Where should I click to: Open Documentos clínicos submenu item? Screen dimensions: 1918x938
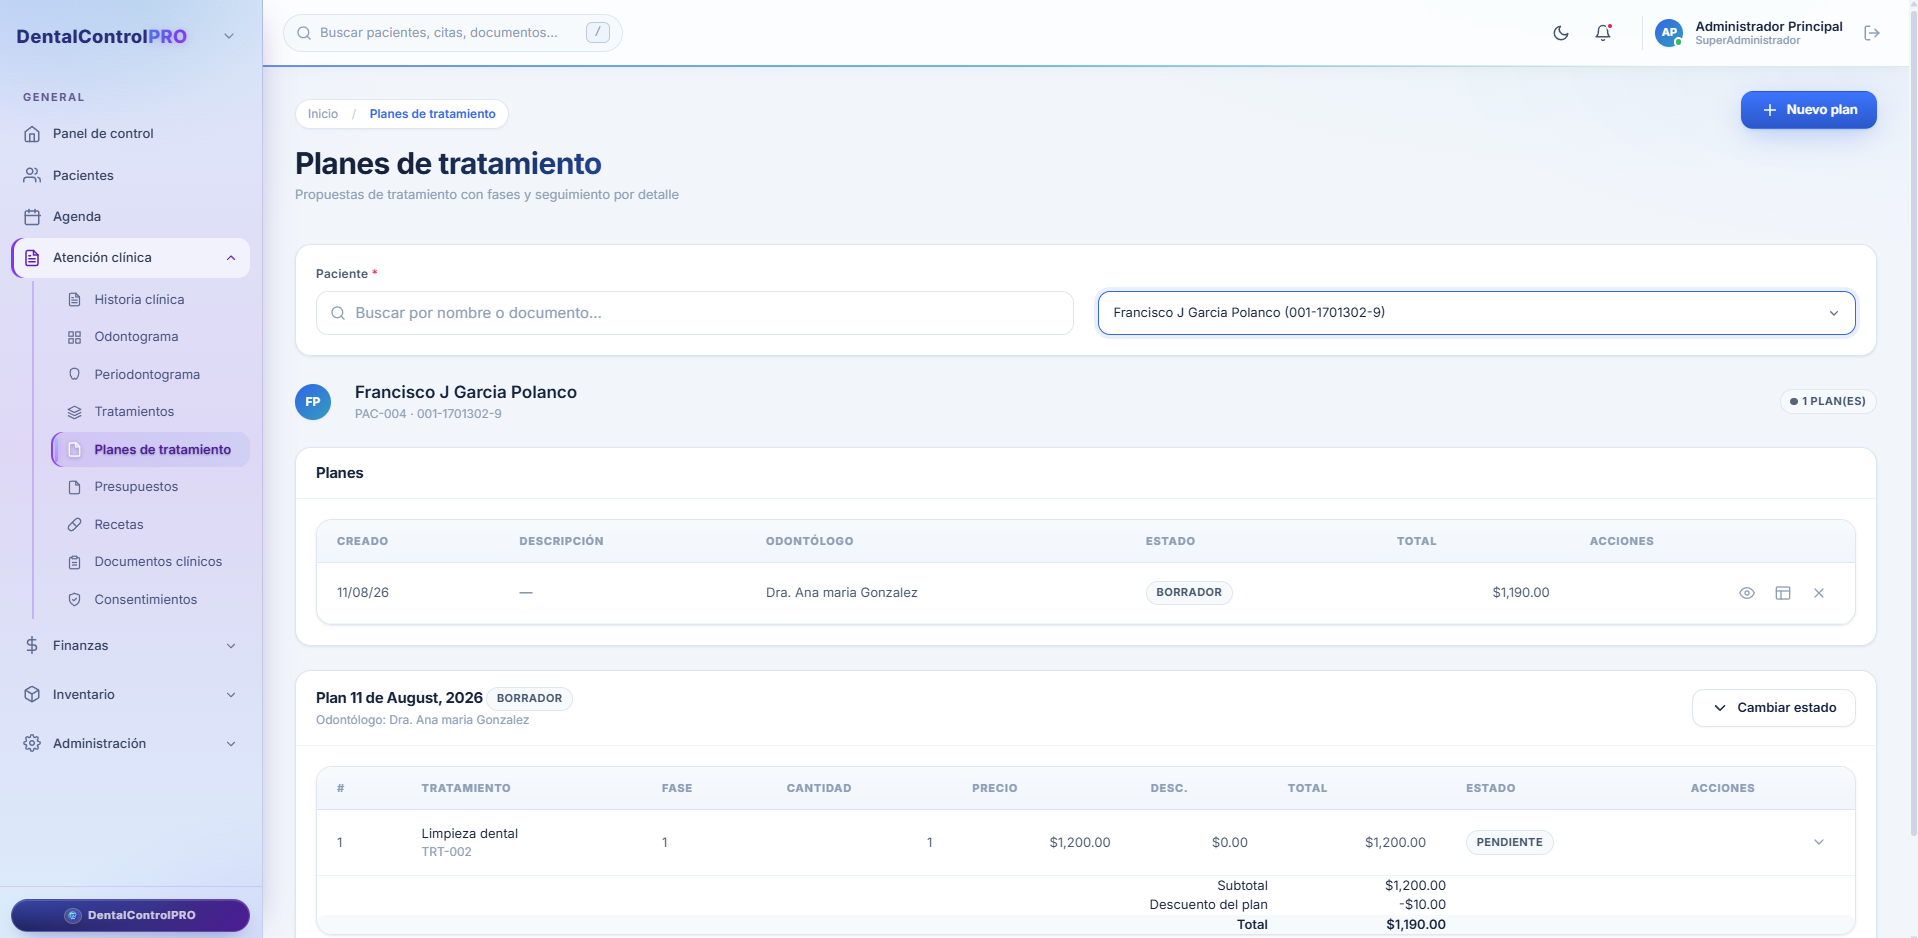150,562
